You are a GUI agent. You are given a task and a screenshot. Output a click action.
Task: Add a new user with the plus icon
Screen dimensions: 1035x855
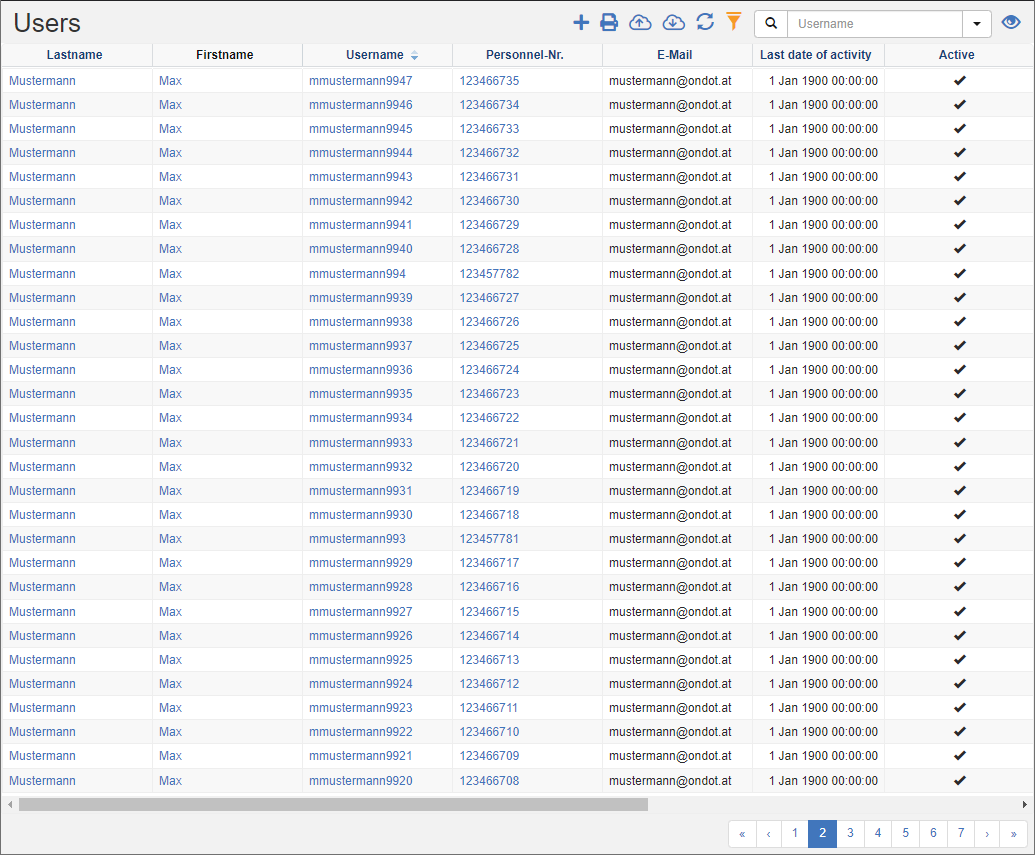click(x=581, y=22)
